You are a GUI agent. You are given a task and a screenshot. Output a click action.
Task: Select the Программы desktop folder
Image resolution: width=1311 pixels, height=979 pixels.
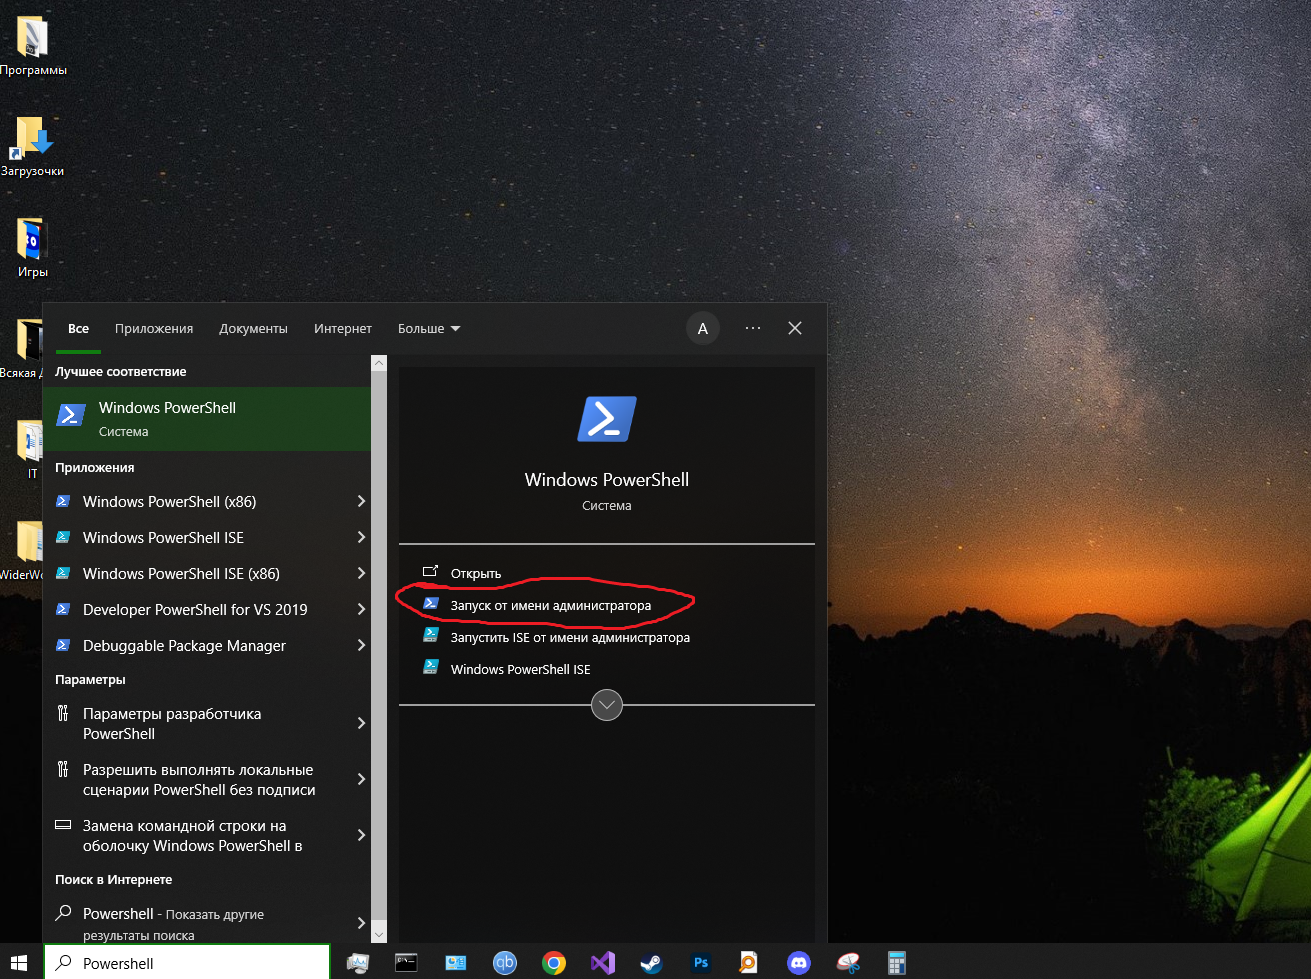coord(33,46)
